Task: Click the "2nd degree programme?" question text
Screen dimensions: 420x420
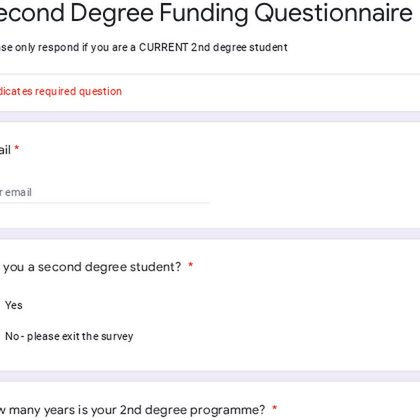Action: click(133, 410)
